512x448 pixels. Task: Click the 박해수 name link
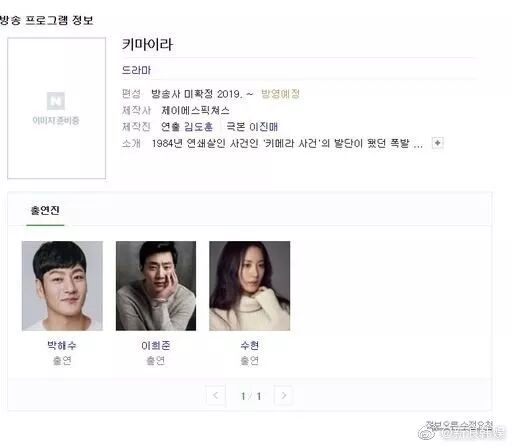click(x=62, y=345)
